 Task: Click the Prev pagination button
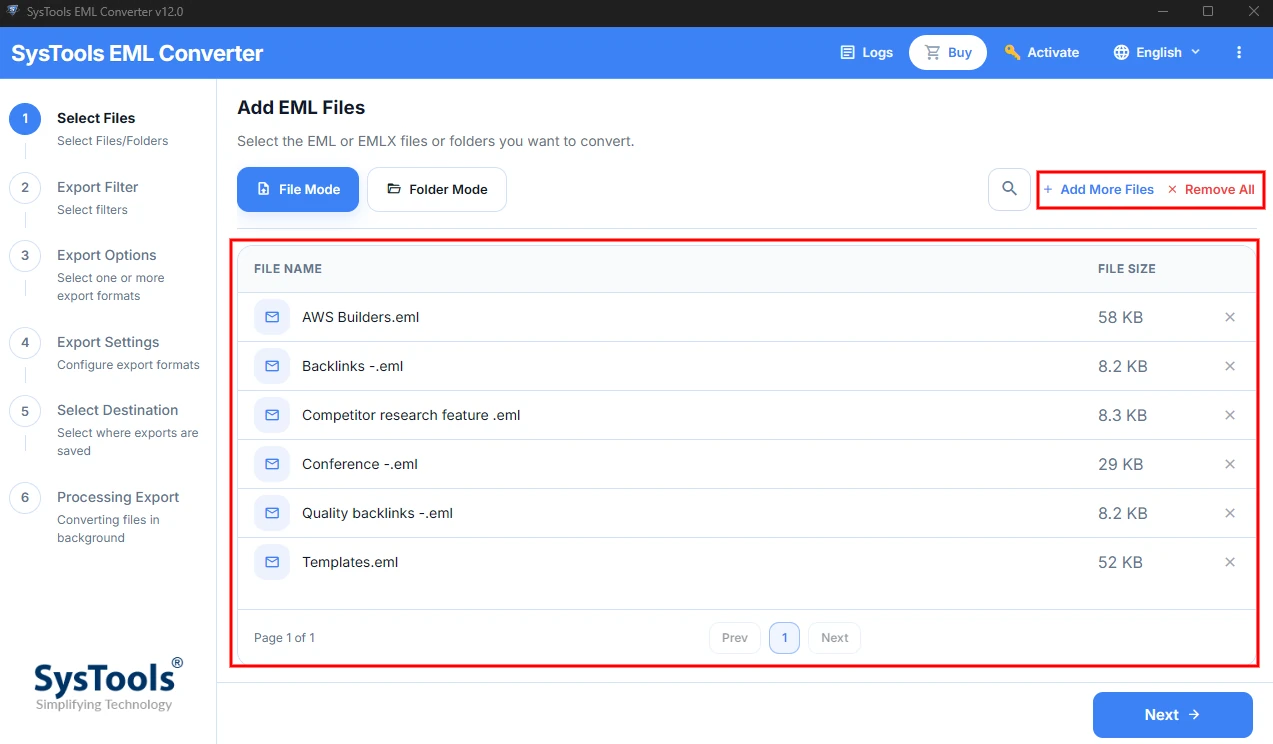tap(735, 638)
